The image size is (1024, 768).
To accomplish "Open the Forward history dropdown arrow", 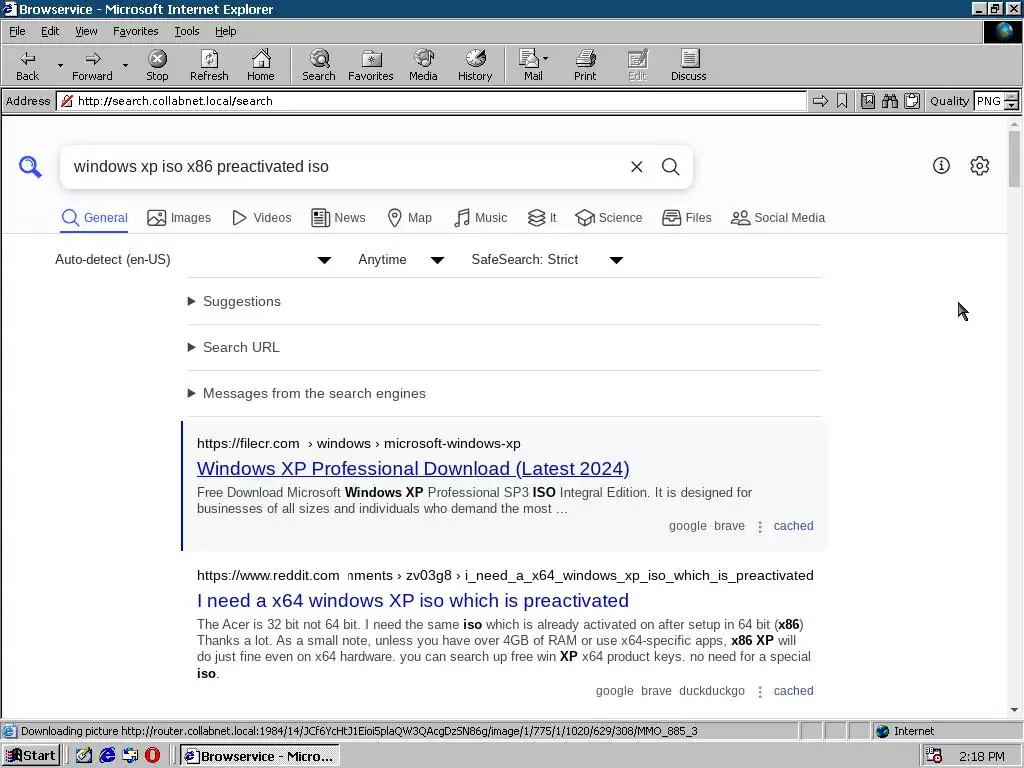I will pos(125,65).
